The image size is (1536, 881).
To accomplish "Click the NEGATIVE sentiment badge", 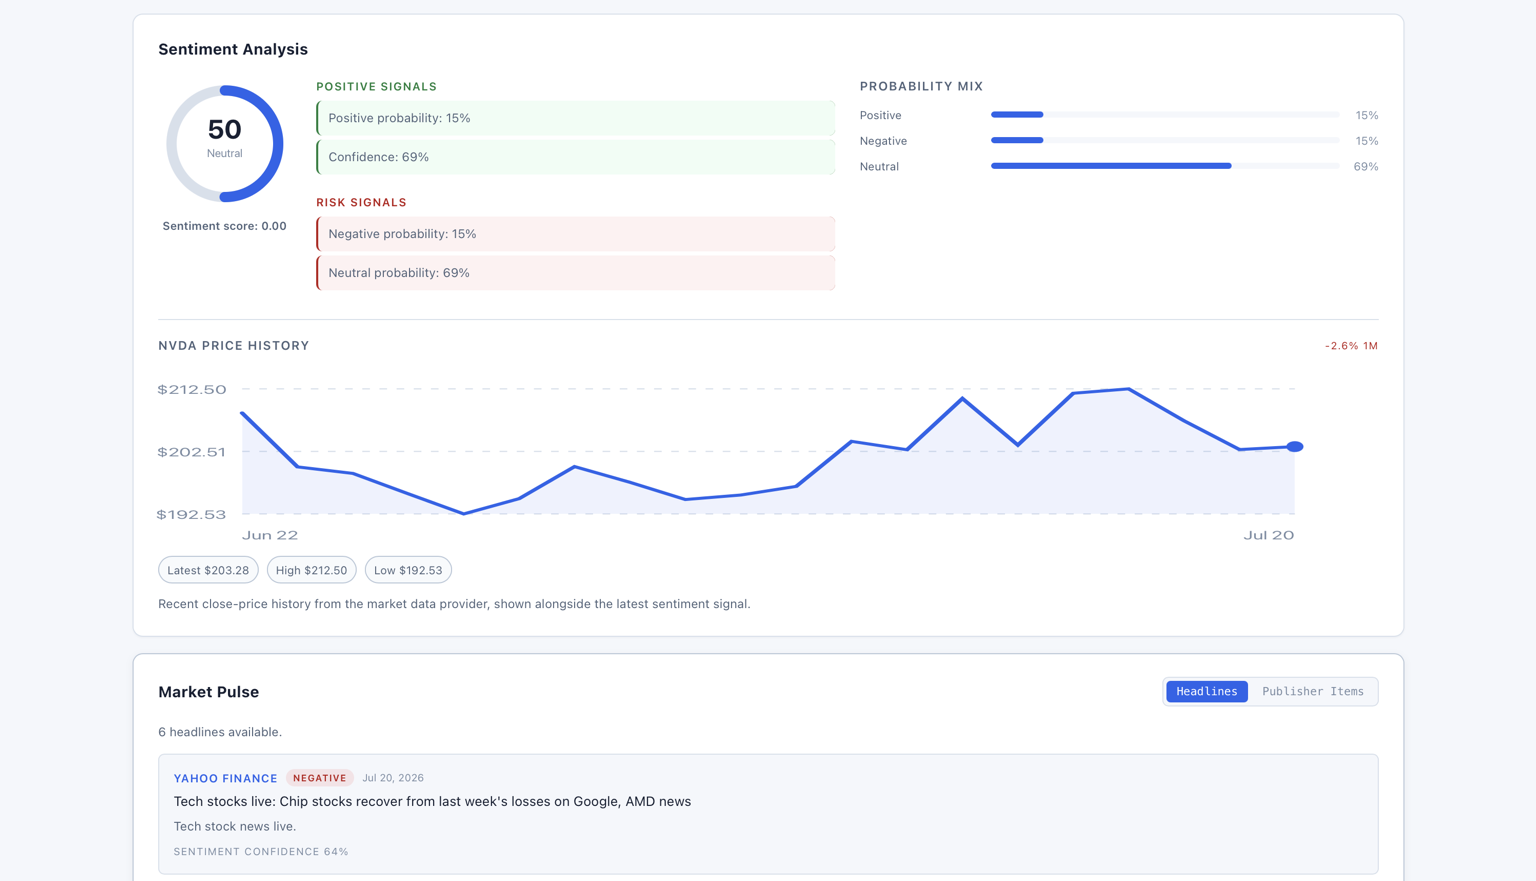I will tap(320, 778).
